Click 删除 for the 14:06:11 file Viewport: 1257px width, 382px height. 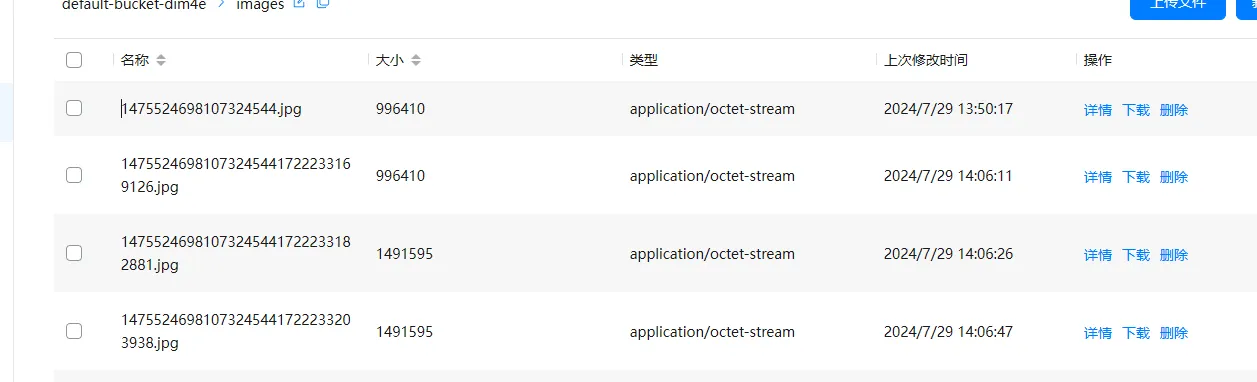[1174, 177]
